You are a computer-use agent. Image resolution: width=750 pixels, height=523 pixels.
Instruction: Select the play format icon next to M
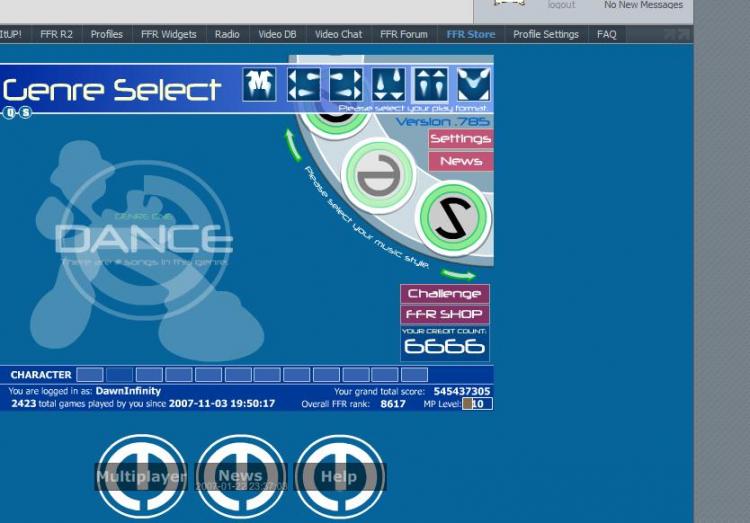[304, 85]
